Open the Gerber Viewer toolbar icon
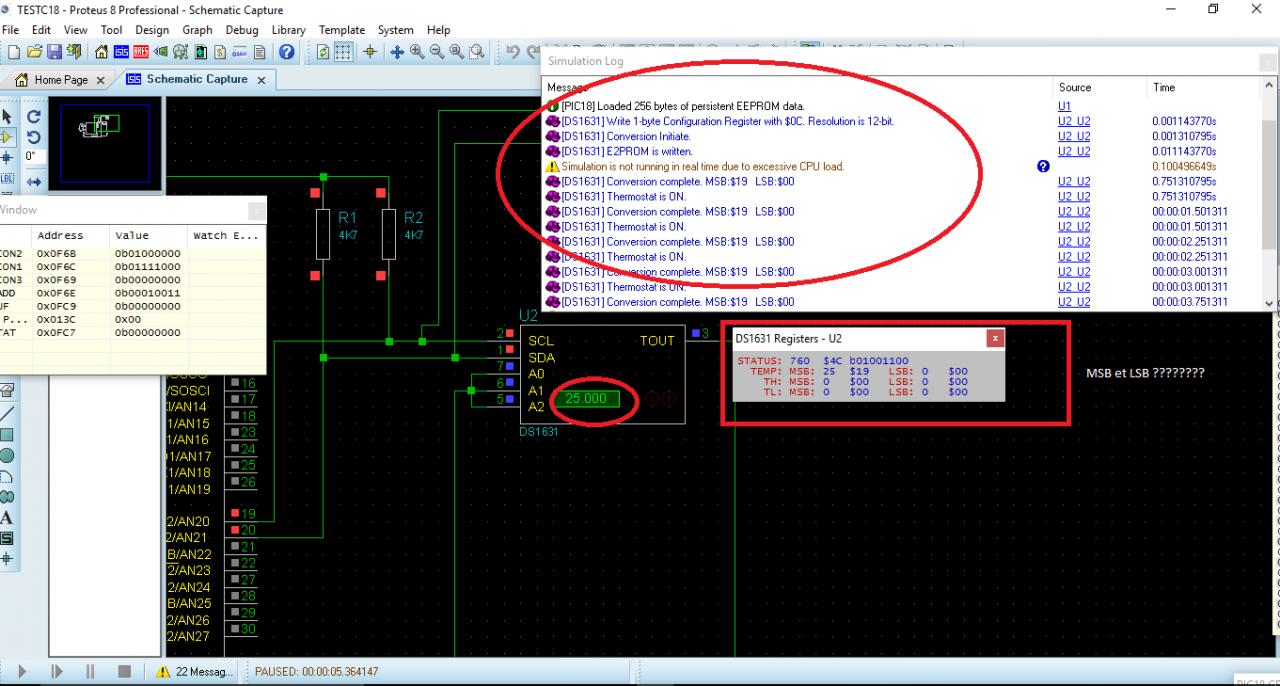 point(181,52)
